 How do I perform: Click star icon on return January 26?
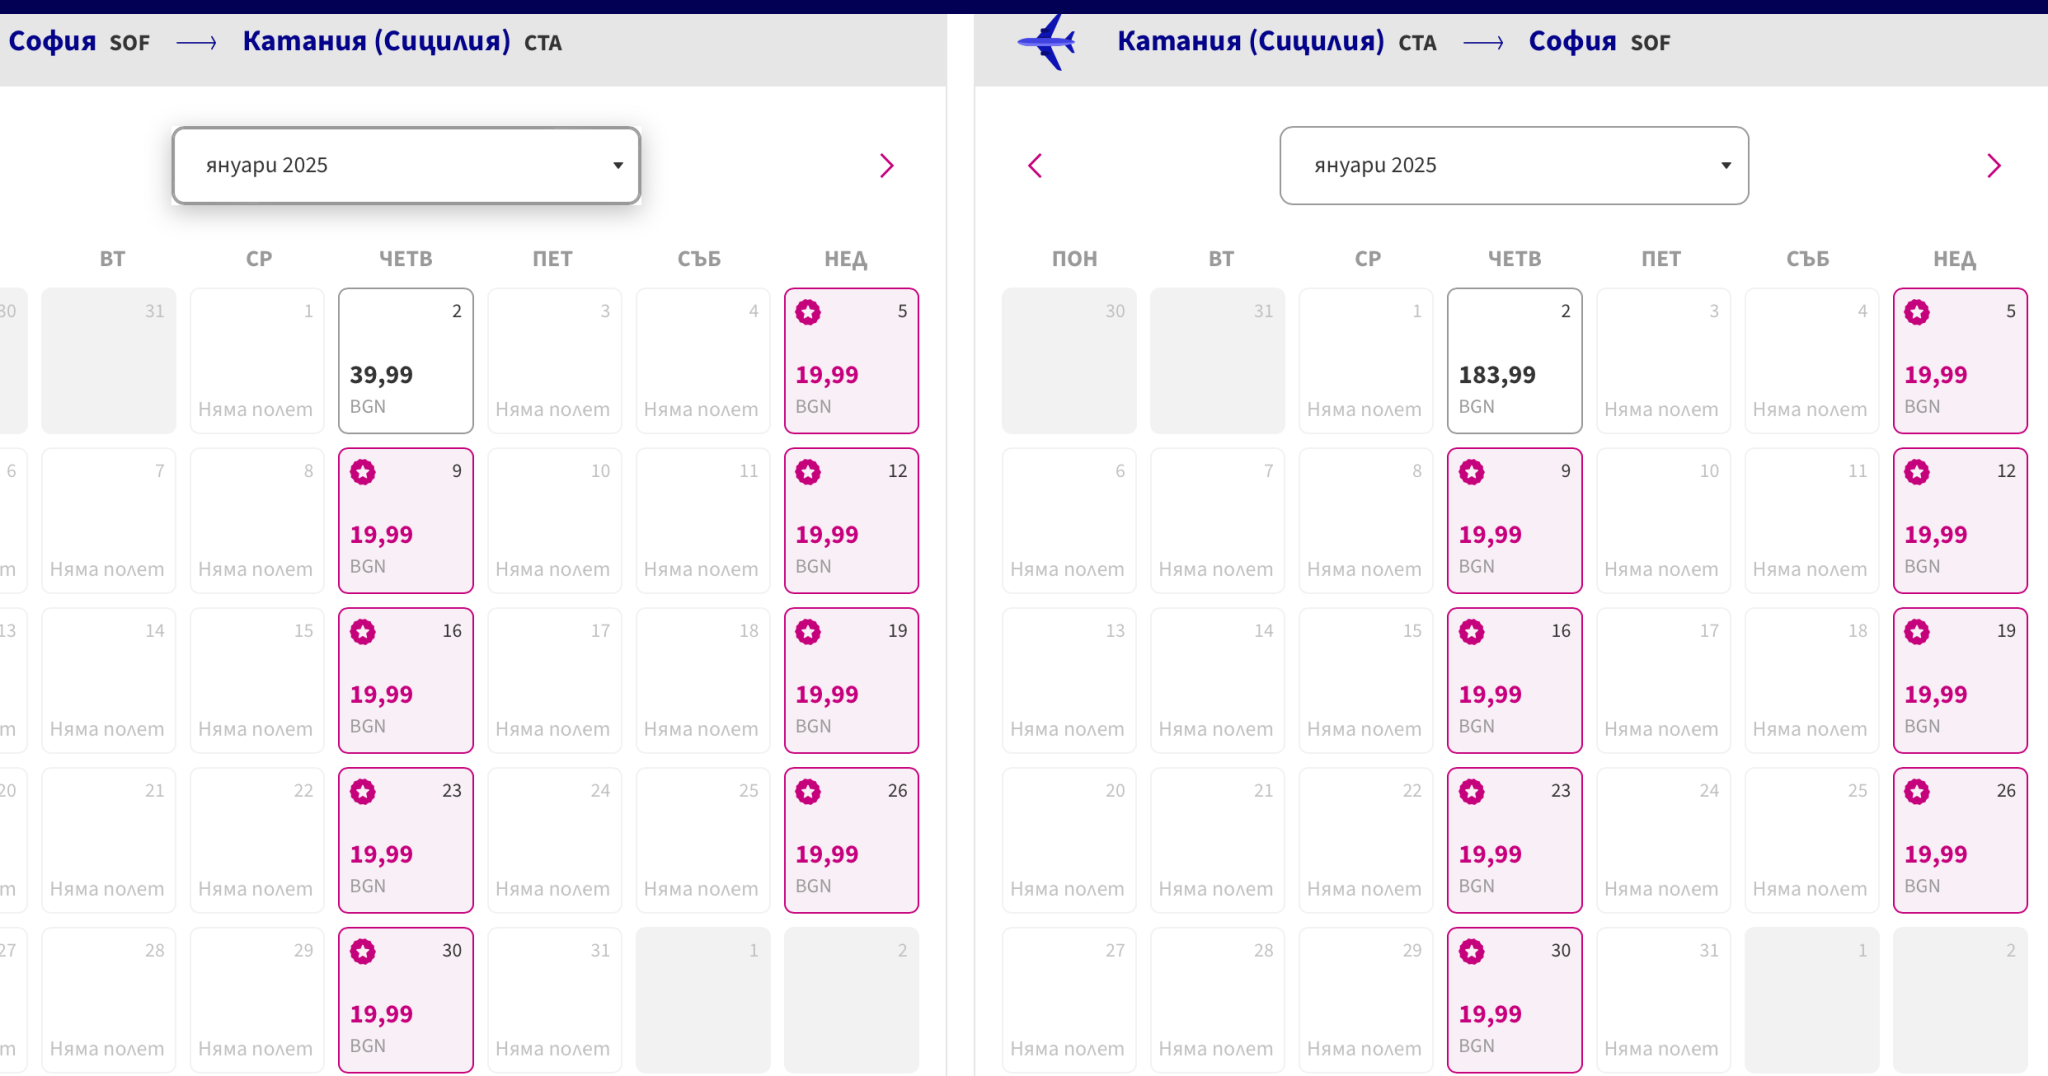(x=1916, y=792)
